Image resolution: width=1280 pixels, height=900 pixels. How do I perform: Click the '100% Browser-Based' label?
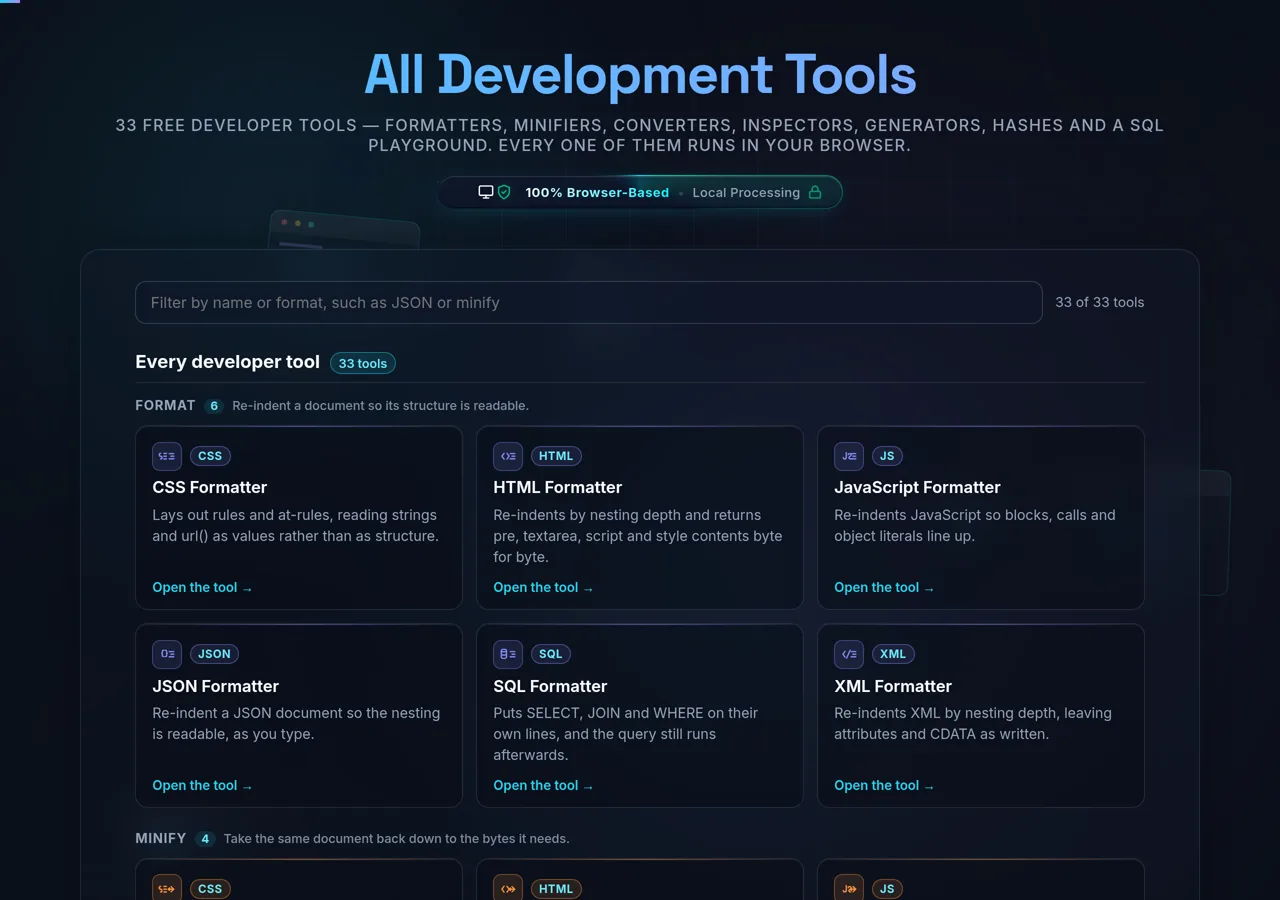pyautogui.click(x=597, y=192)
